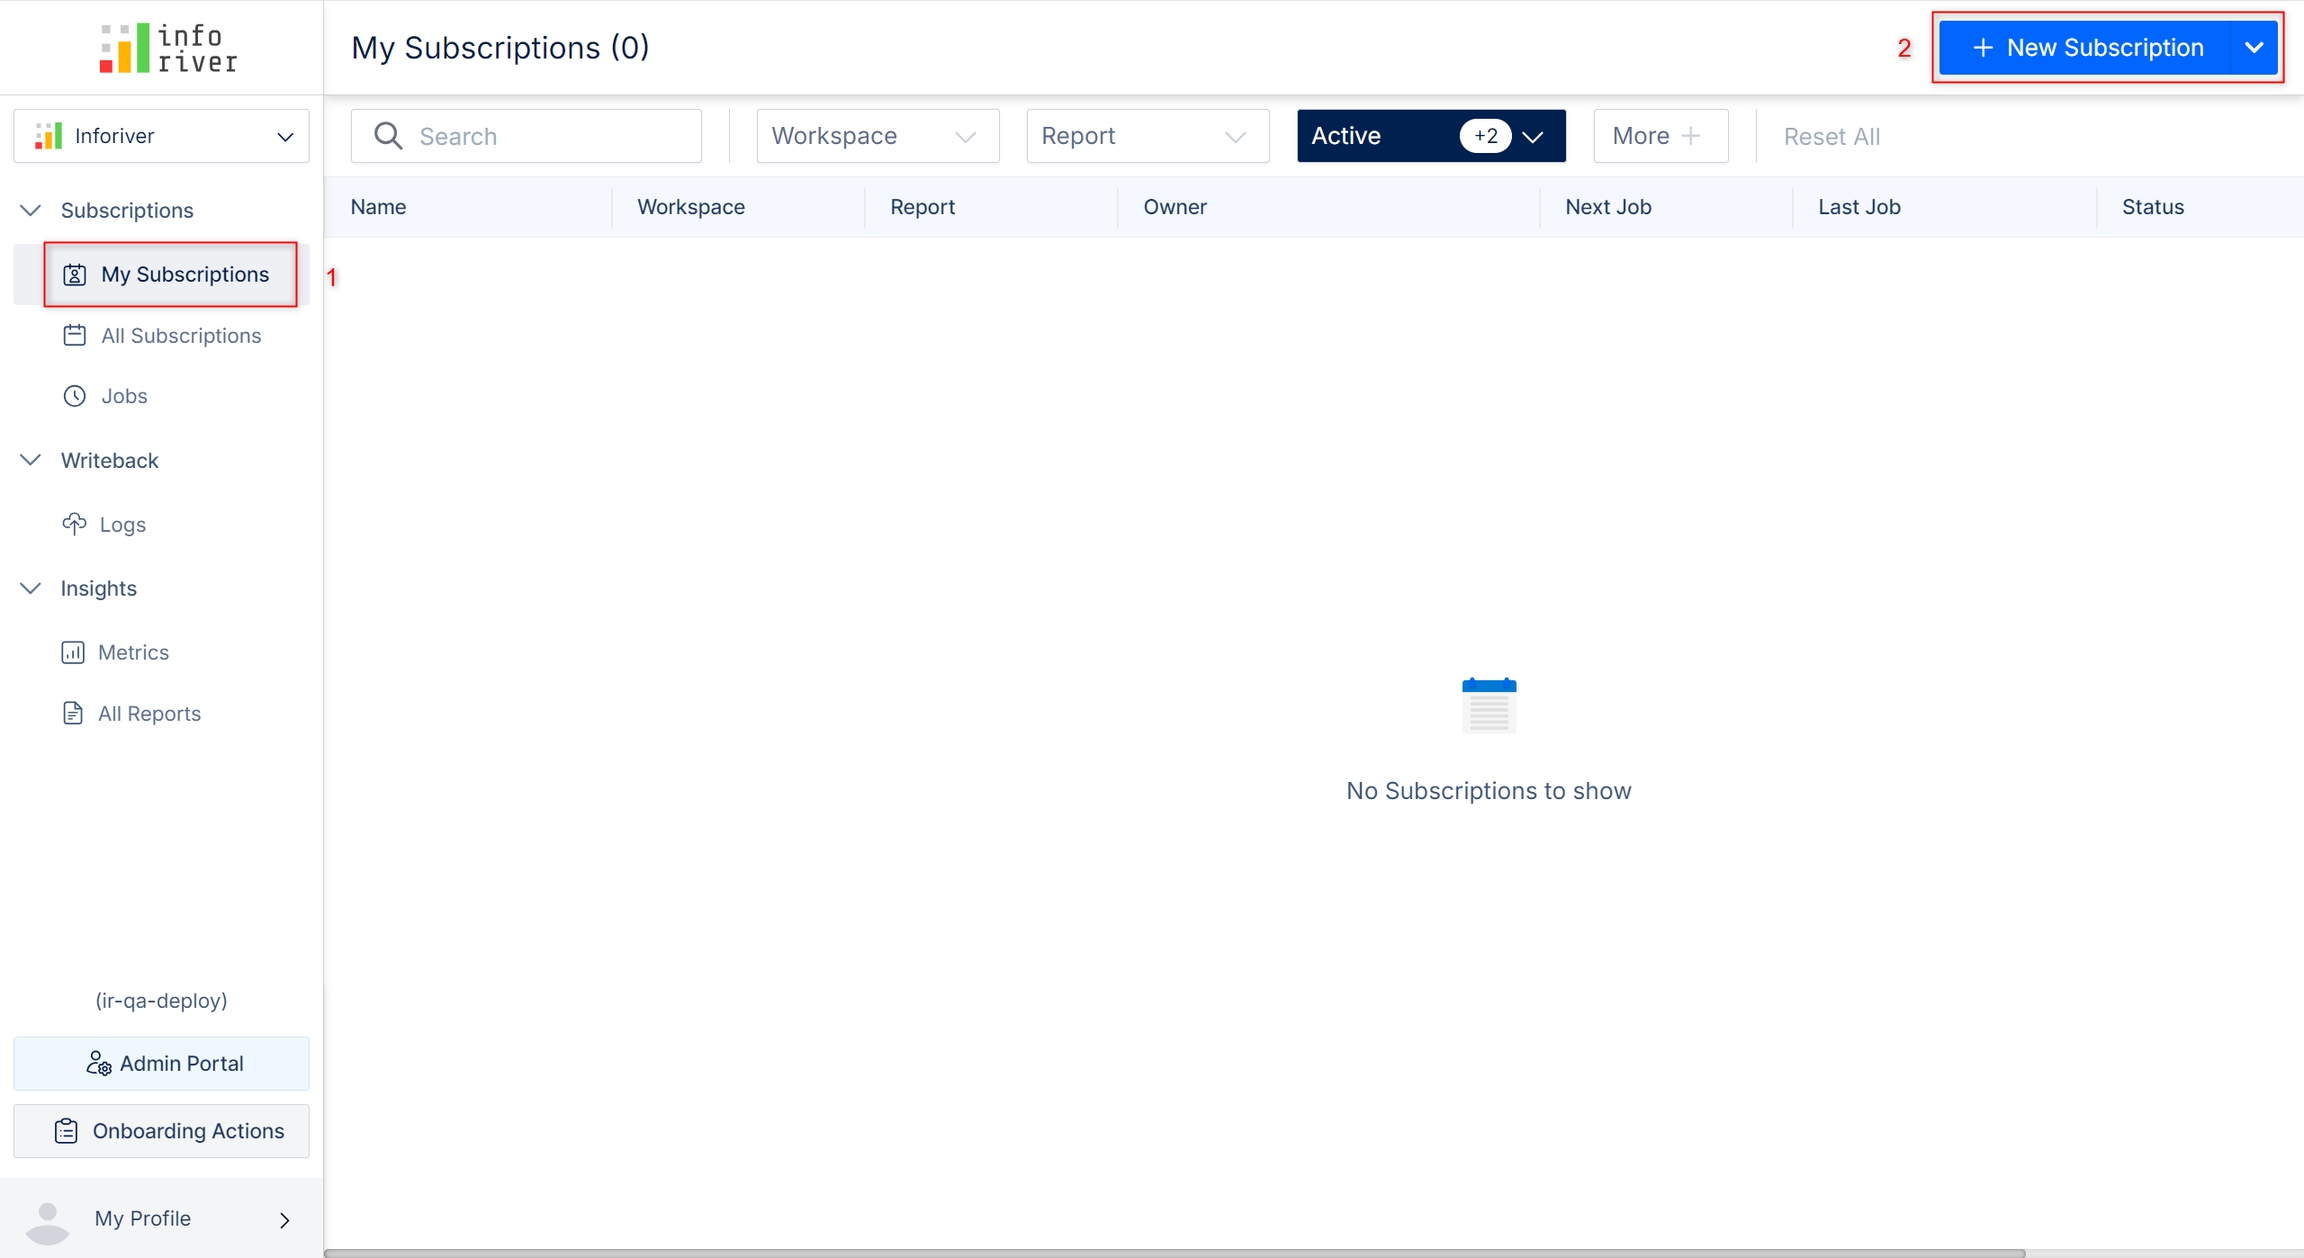This screenshot has height=1258, width=2304.
Task: Open the New Subscription arrow dropdown
Action: [2253, 48]
